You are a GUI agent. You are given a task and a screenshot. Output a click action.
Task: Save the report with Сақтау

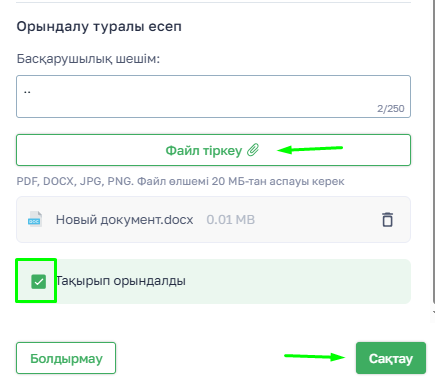(391, 358)
